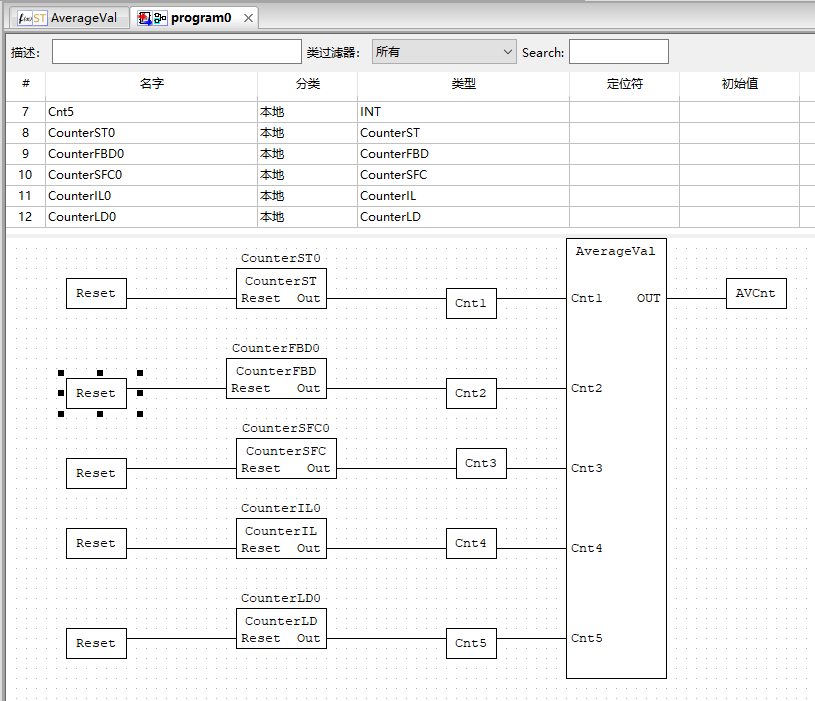Click the CounterST0 function block
The image size is (815, 701).
[x=281, y=289]
